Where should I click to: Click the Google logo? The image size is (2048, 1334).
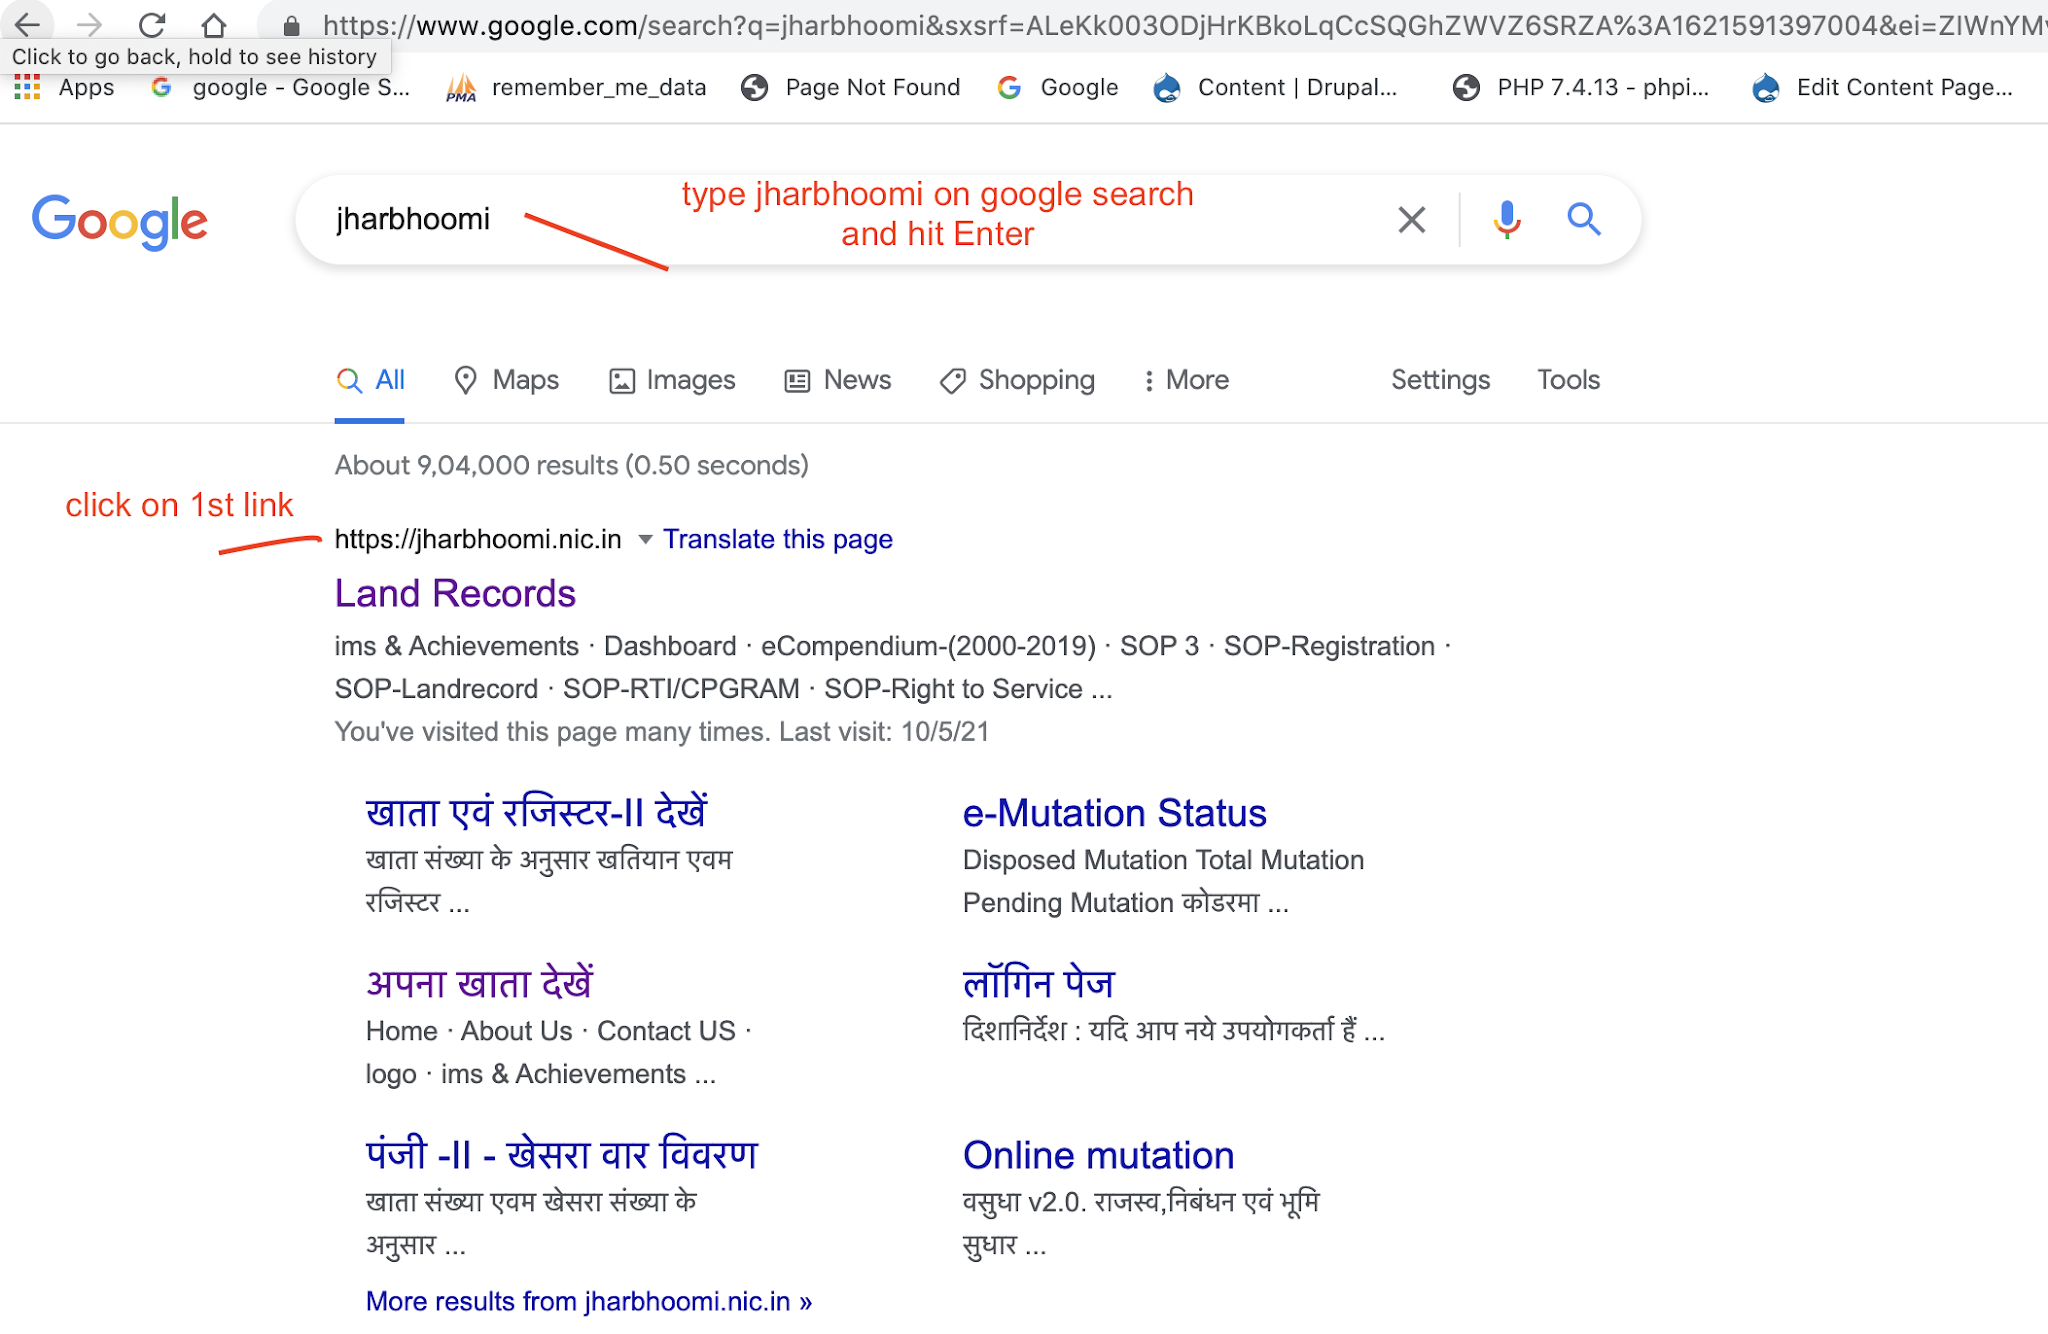tap(120, 222)
